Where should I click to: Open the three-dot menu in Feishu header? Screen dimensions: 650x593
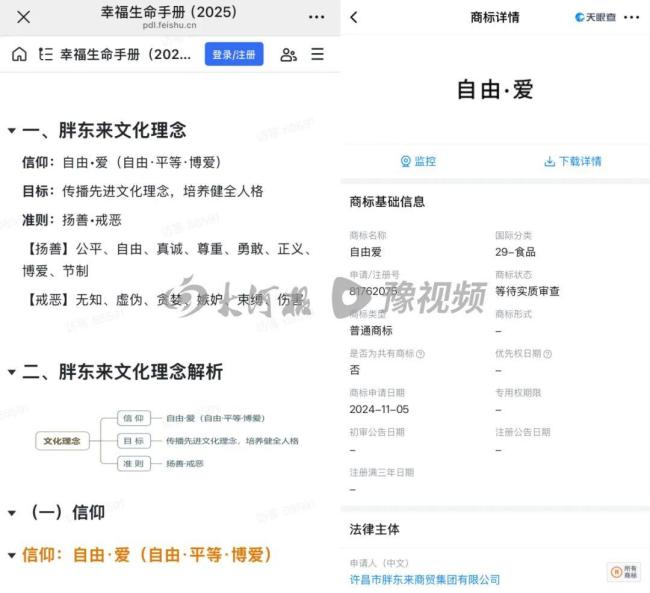tap(317, 17)
